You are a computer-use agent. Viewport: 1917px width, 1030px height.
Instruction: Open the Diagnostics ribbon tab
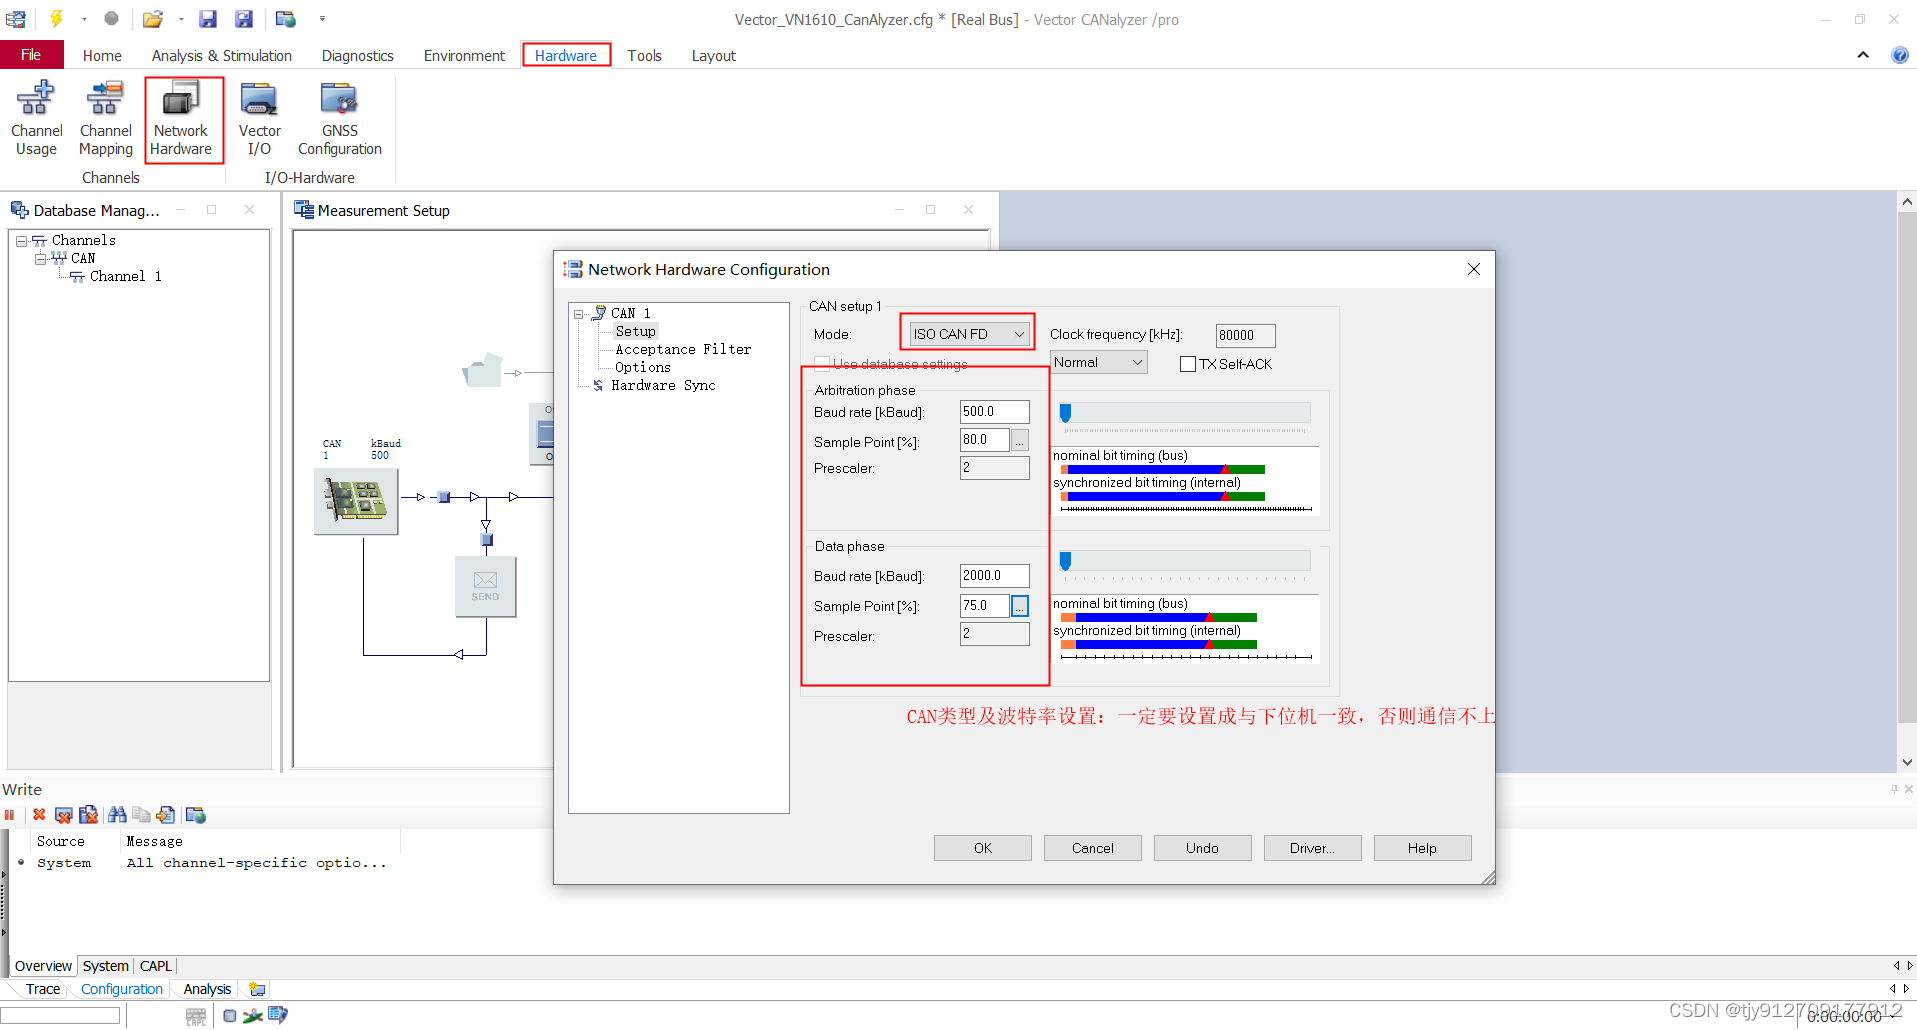357,56
